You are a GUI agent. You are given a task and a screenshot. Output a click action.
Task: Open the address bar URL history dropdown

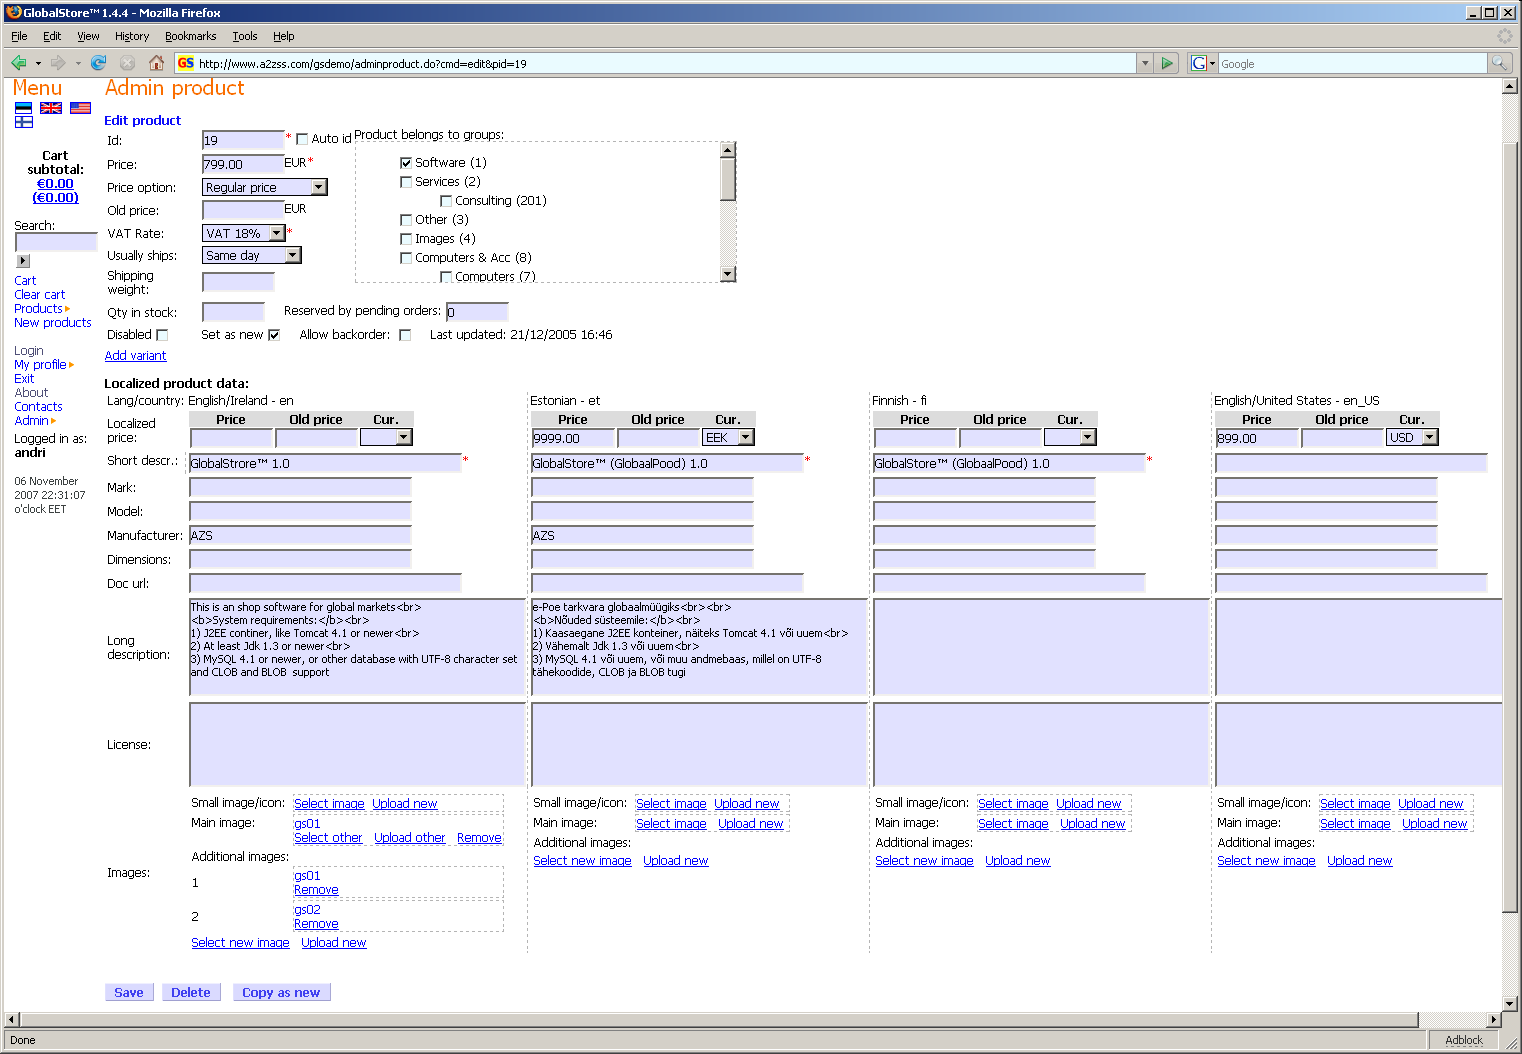tap(1145, 63)
